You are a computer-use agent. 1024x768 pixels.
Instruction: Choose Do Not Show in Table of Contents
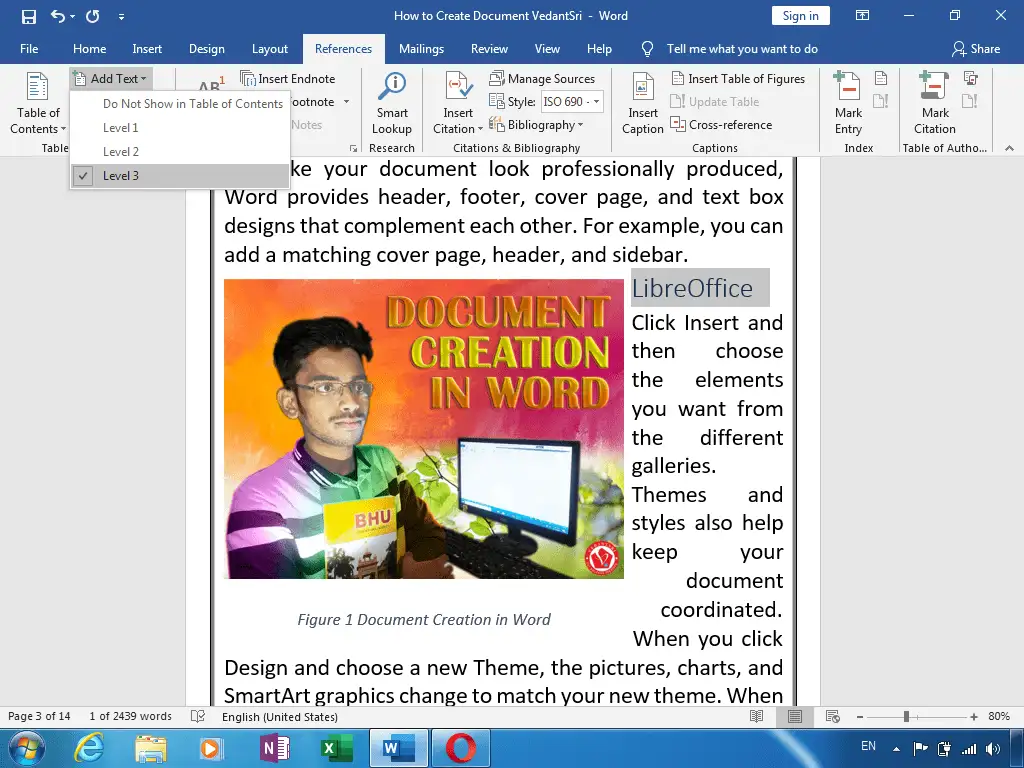(x=193, y=103)
